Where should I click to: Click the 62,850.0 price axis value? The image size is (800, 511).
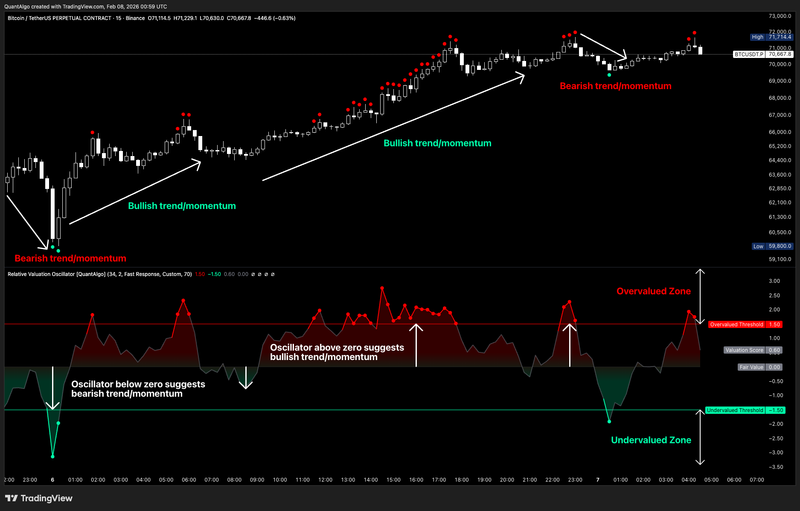pyautogui.click(x=780, y=189)
